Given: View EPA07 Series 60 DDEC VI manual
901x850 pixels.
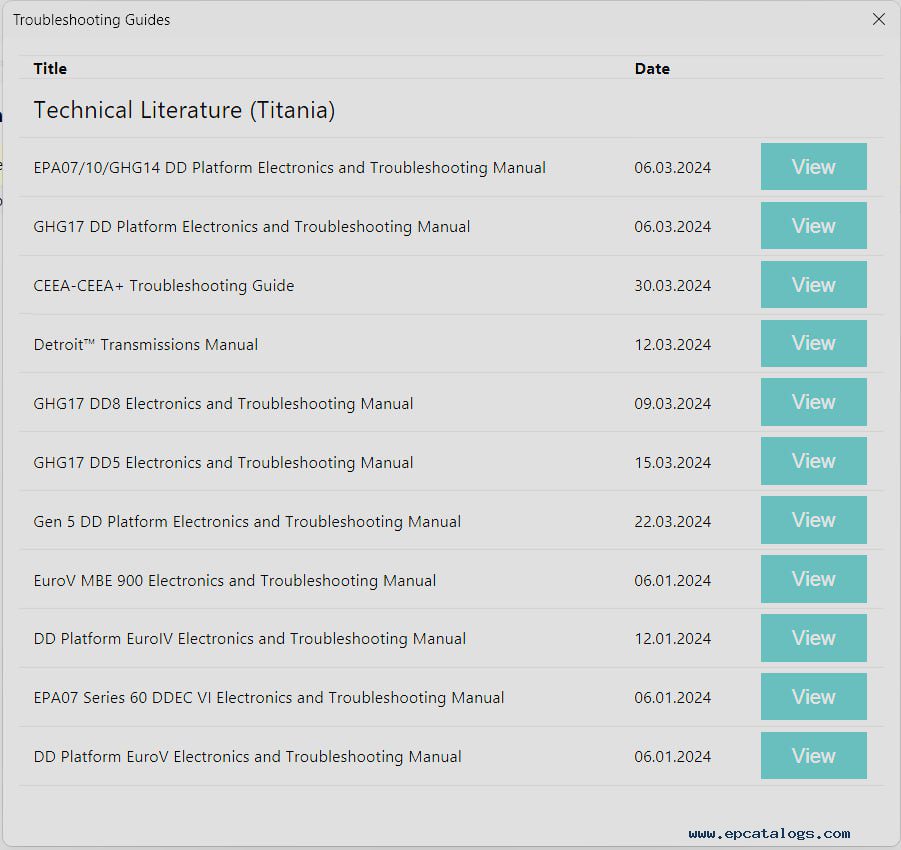Looking at the screenshot, I should 814,697.
